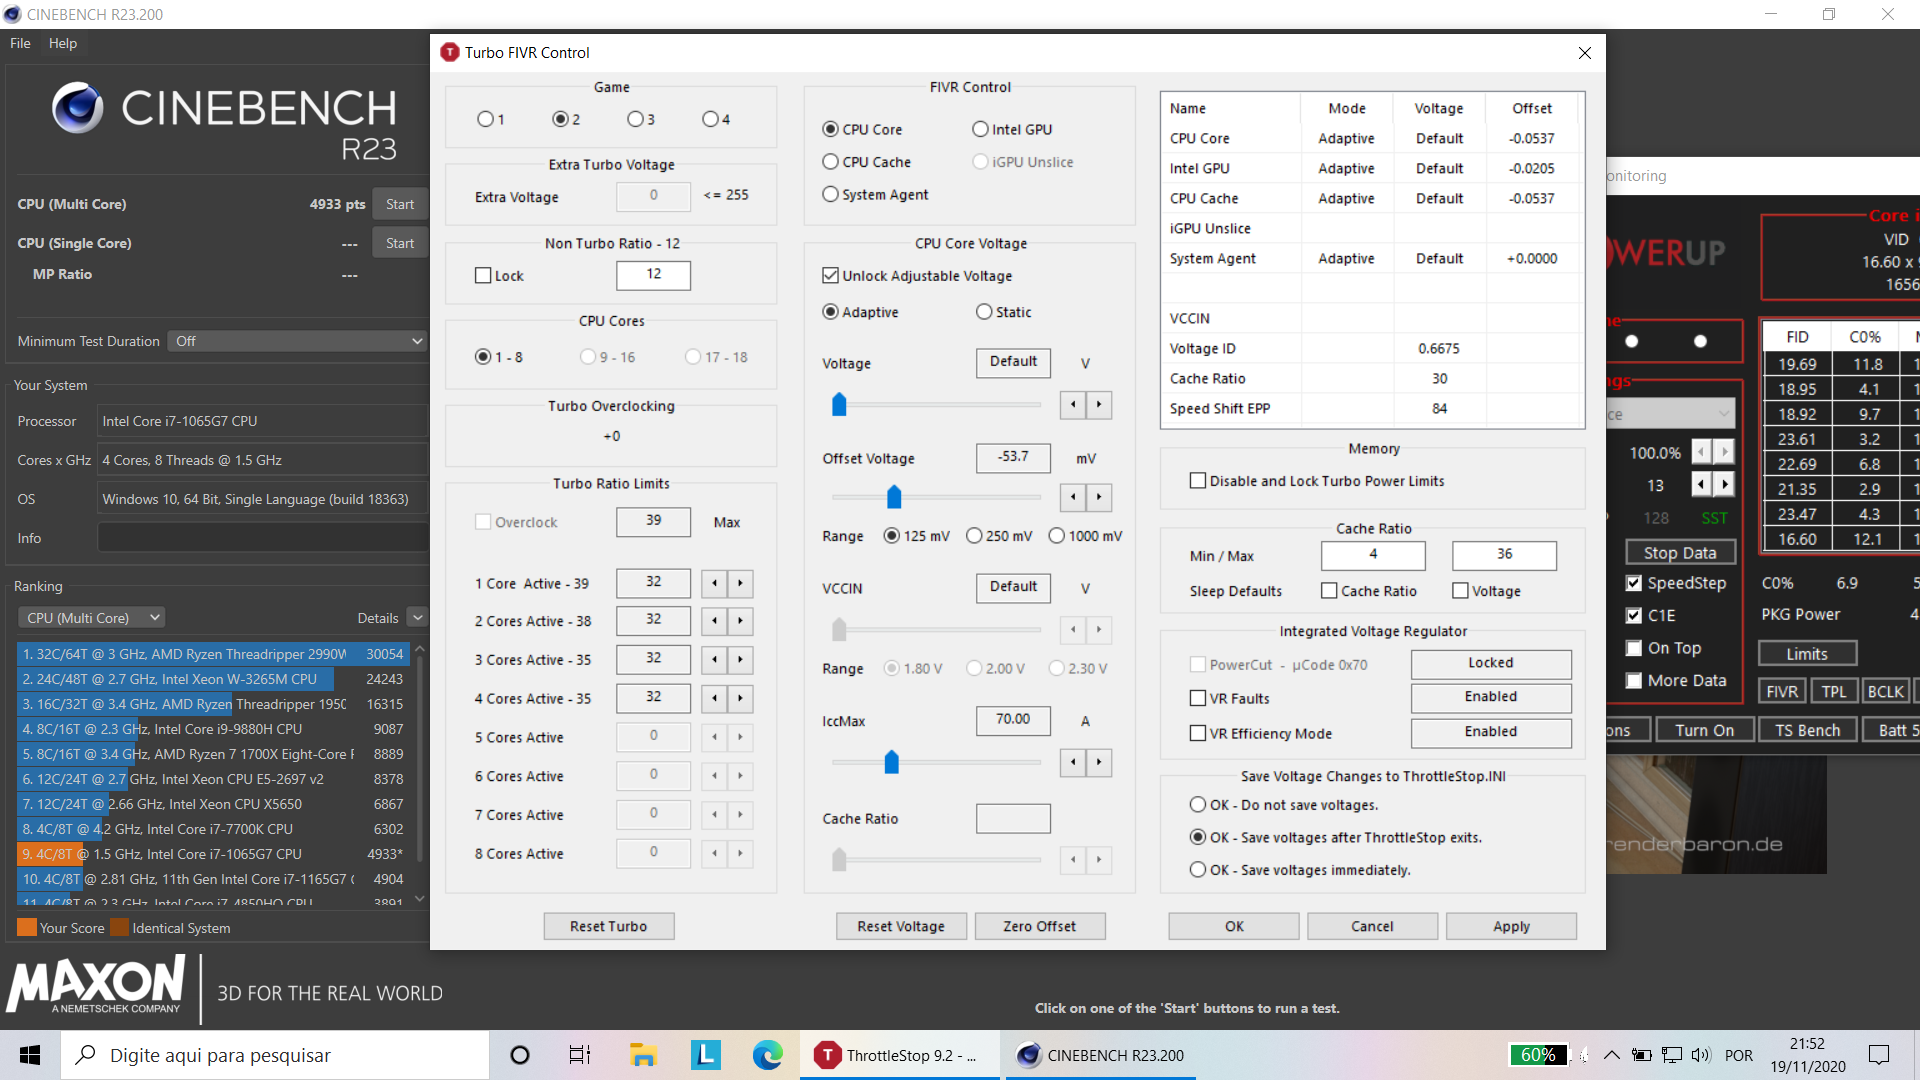The image size is (1920, 1080).
Task: Open Windows Start menu
Action: pos(30,1055)
